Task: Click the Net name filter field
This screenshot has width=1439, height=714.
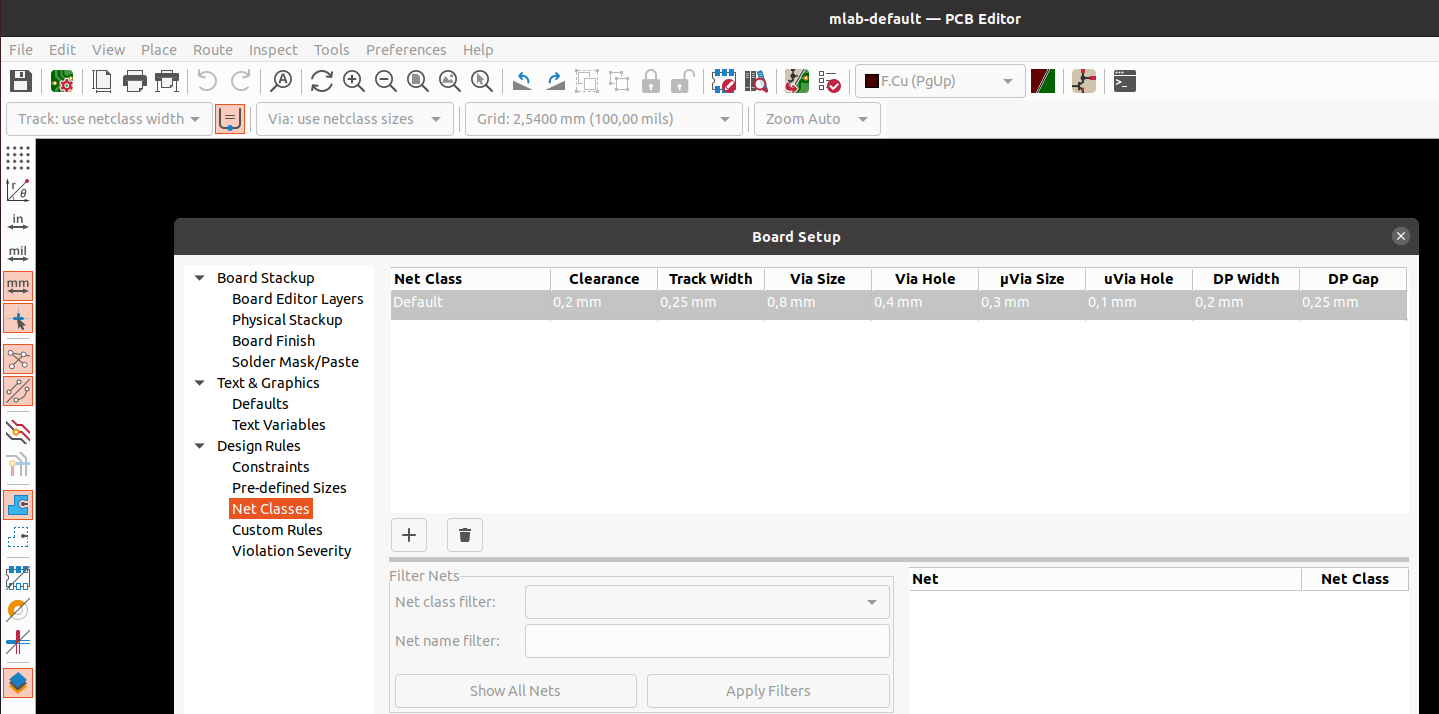Action: 707,641
